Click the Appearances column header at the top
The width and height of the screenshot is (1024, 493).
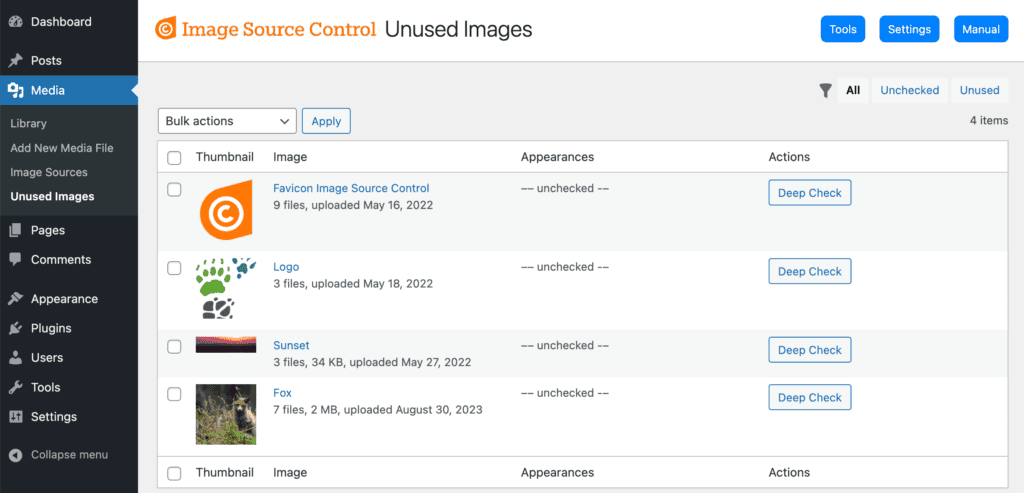coord(557,157)
